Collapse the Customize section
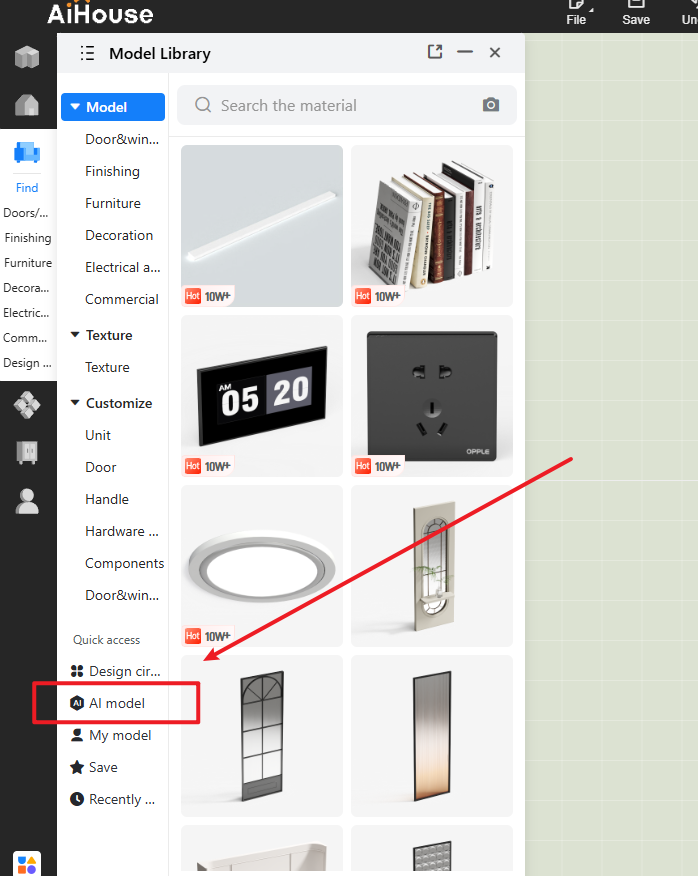Image resolution: width=698 pixels, height=876 pixels. [75, 403]
